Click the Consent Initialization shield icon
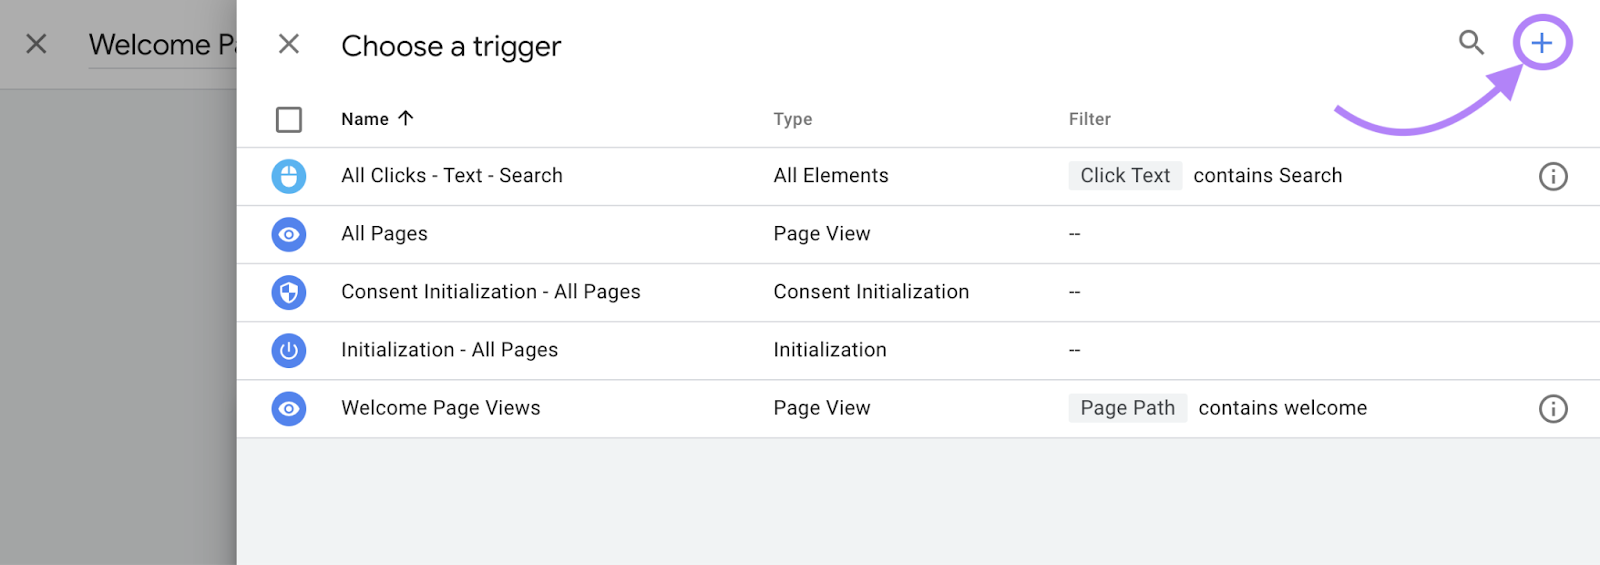This screenshot has width=1600, height=565. pyautogui.click(x=289, y=293)
